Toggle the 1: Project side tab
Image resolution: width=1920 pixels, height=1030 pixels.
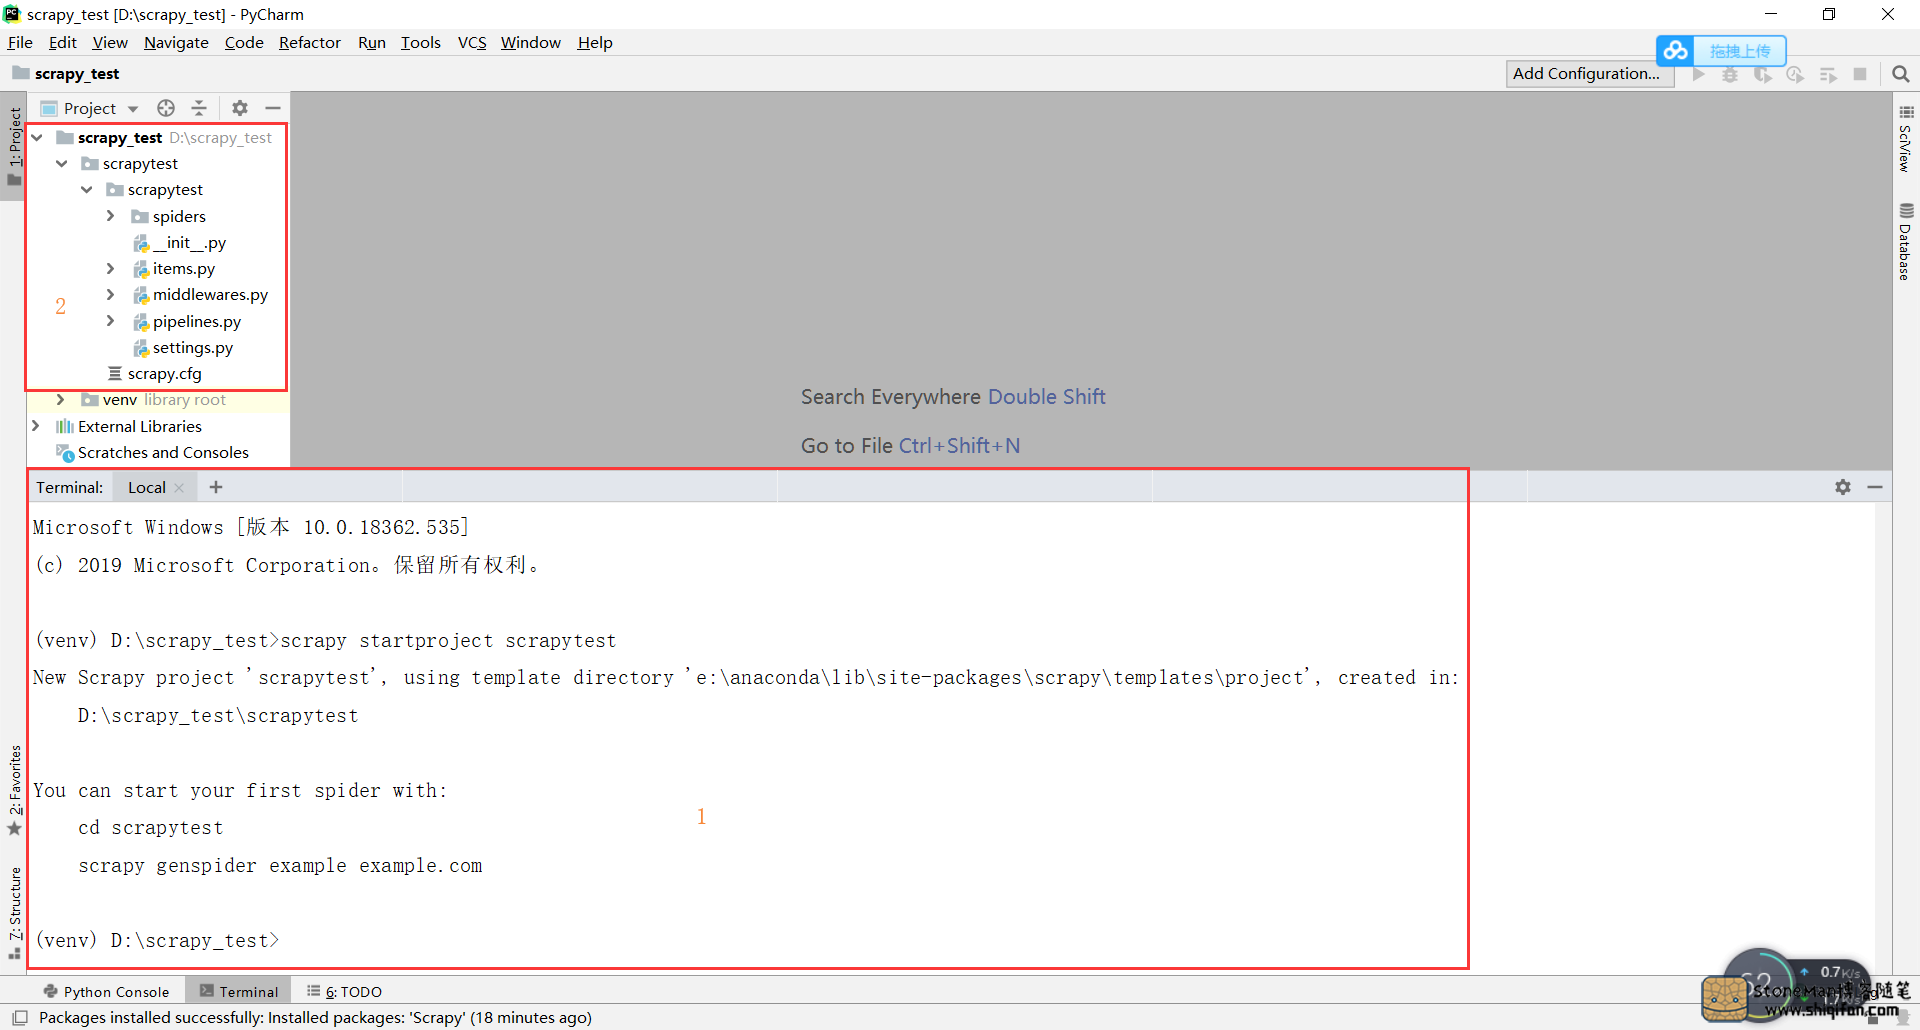[x=14, y=146]
